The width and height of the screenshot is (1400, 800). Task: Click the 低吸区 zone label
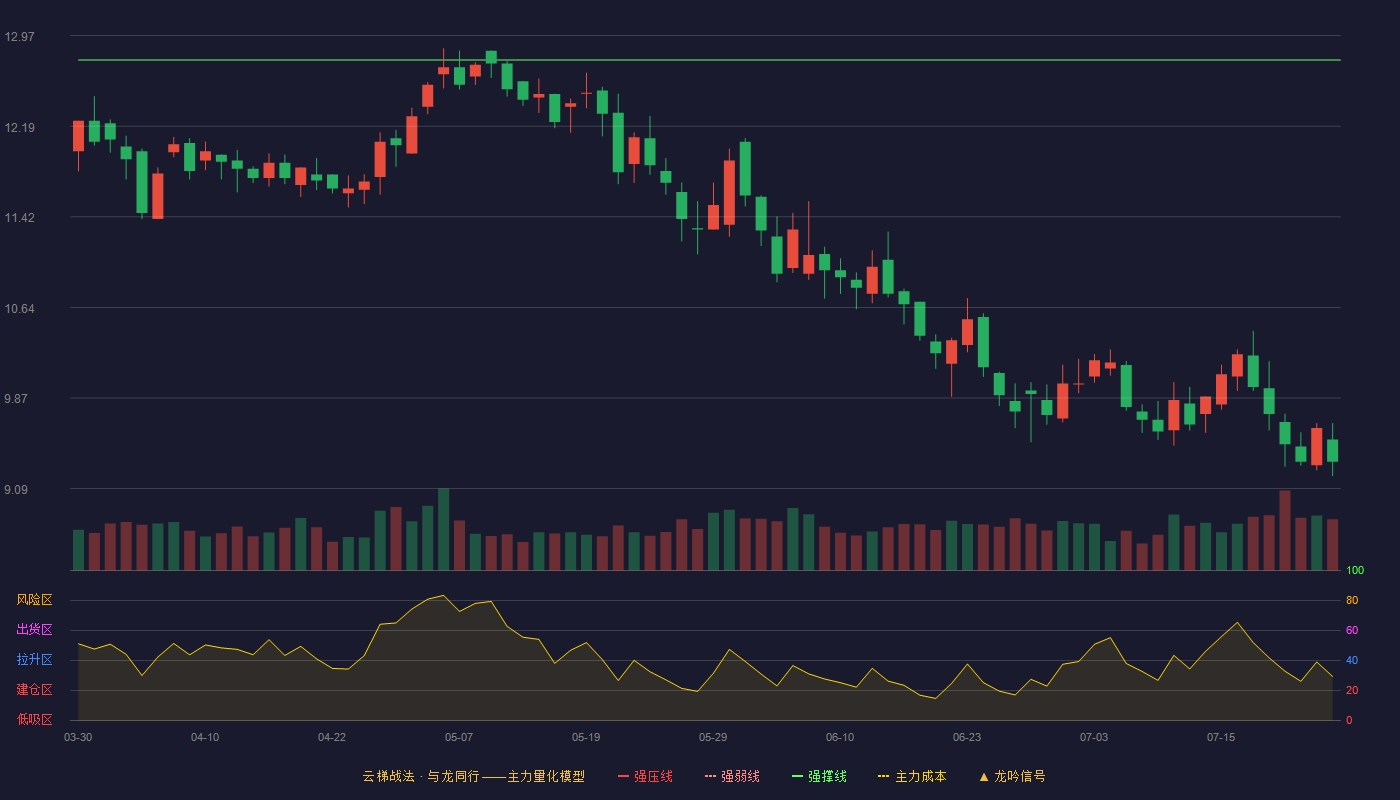point(34,719)
